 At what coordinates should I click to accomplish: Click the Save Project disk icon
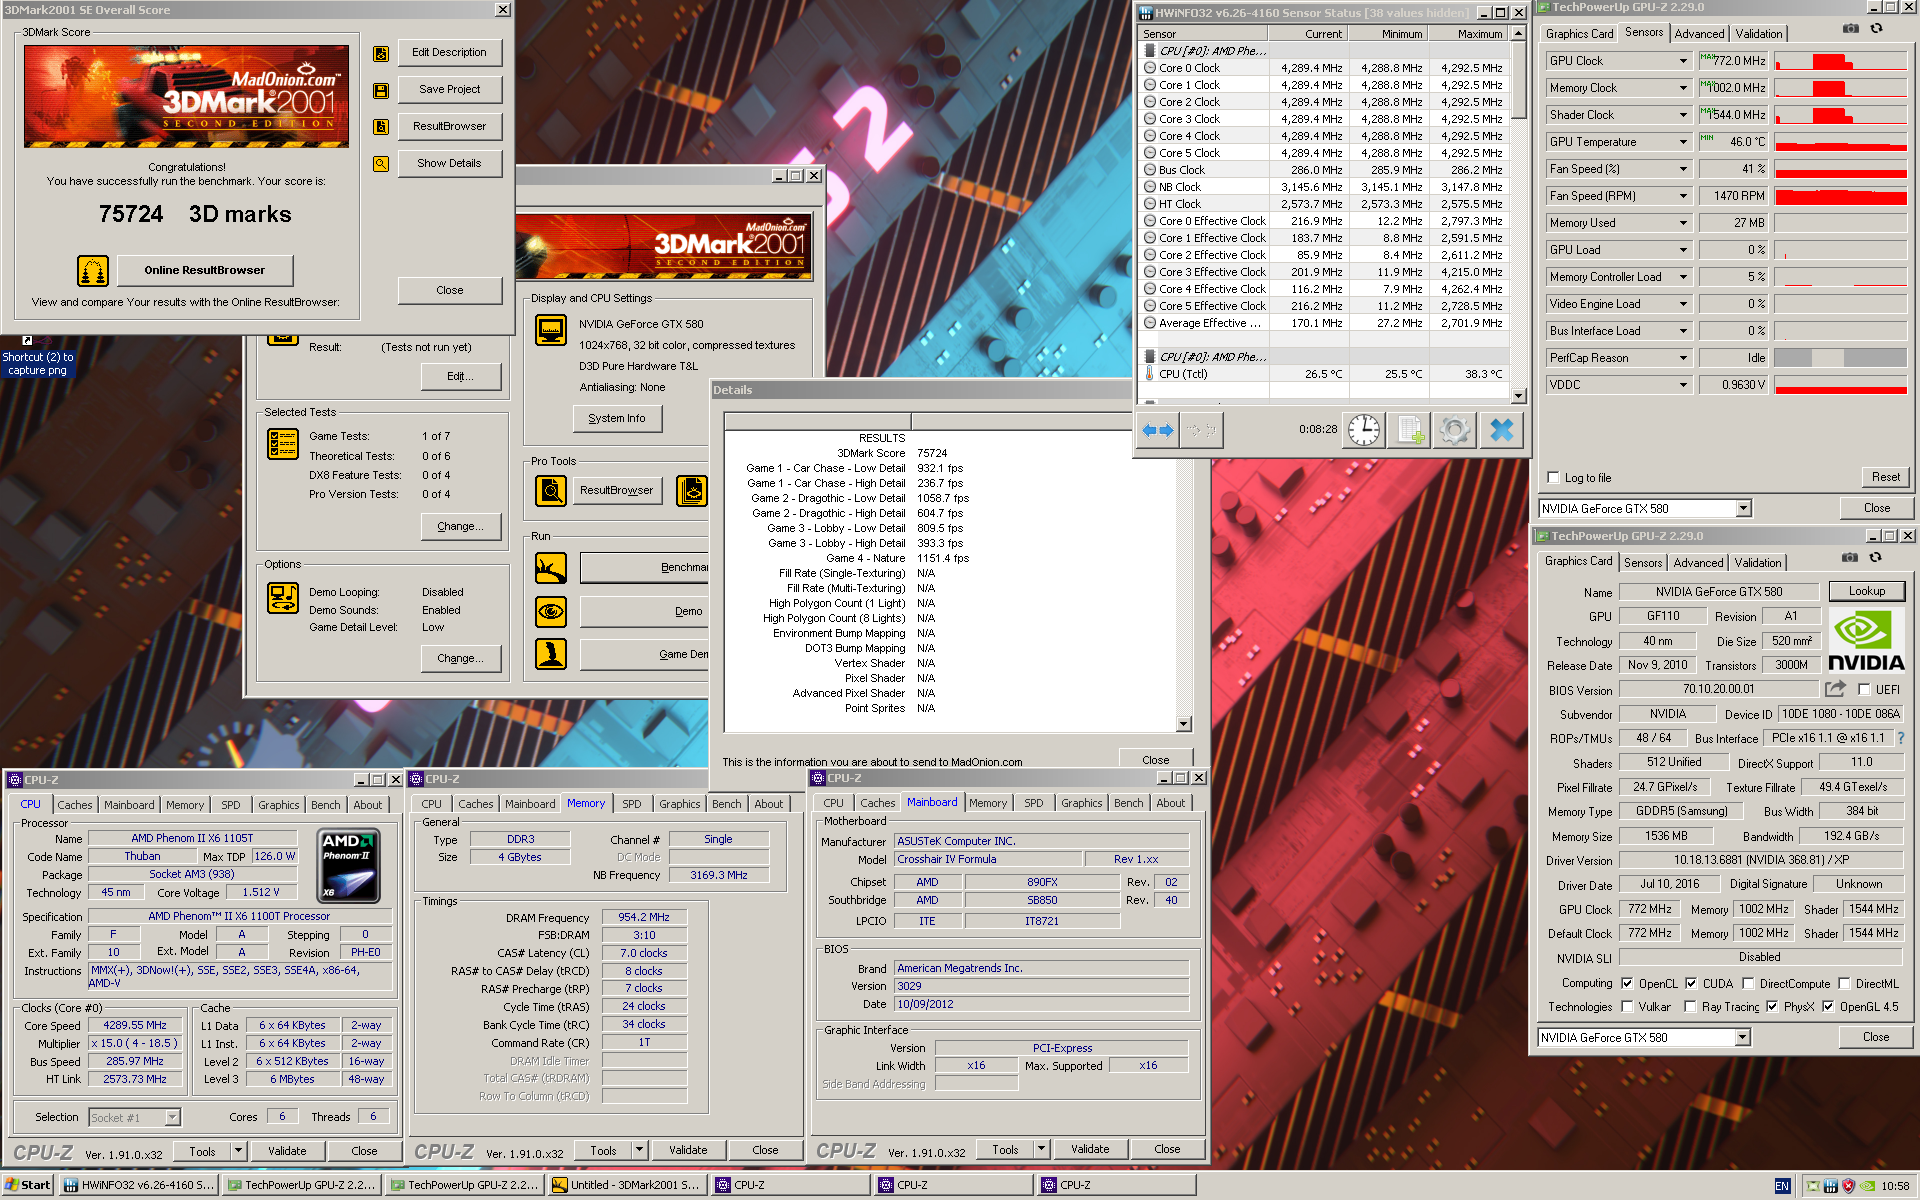(381, 91)
